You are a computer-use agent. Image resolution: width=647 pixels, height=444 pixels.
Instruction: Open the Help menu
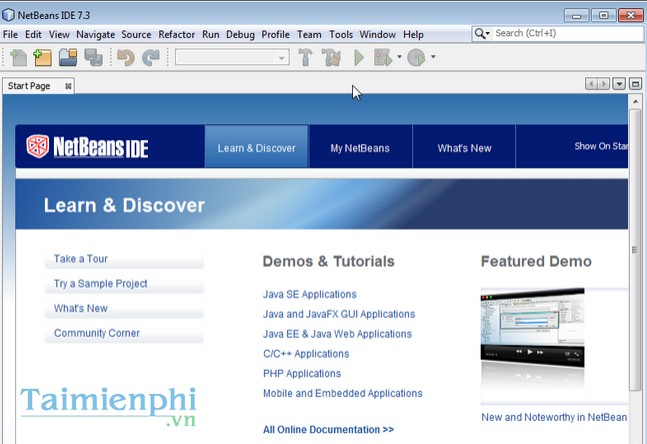pos(413,35)
